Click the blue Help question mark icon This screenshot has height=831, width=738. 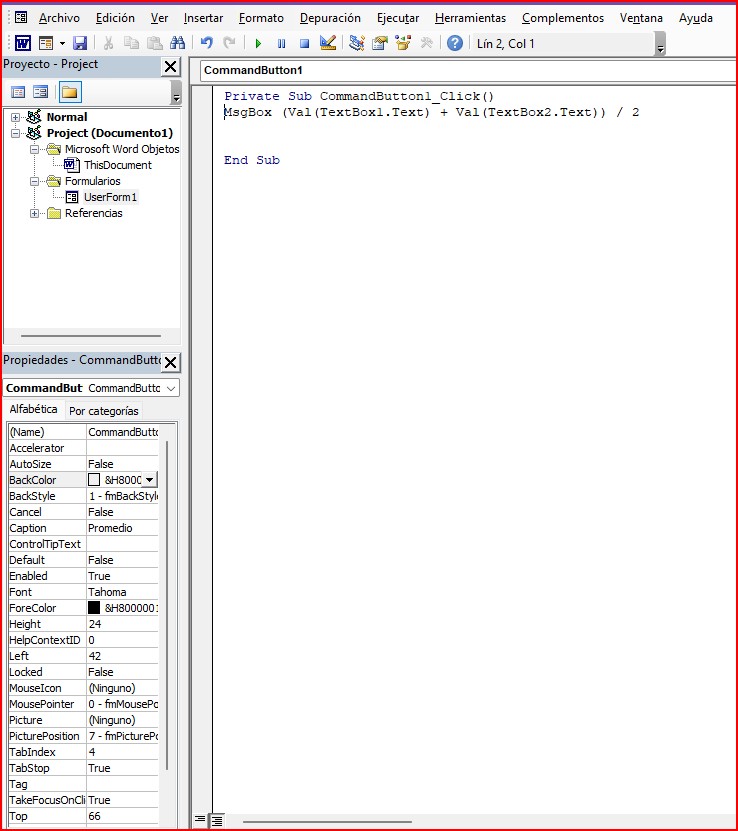tap(455, 43)
